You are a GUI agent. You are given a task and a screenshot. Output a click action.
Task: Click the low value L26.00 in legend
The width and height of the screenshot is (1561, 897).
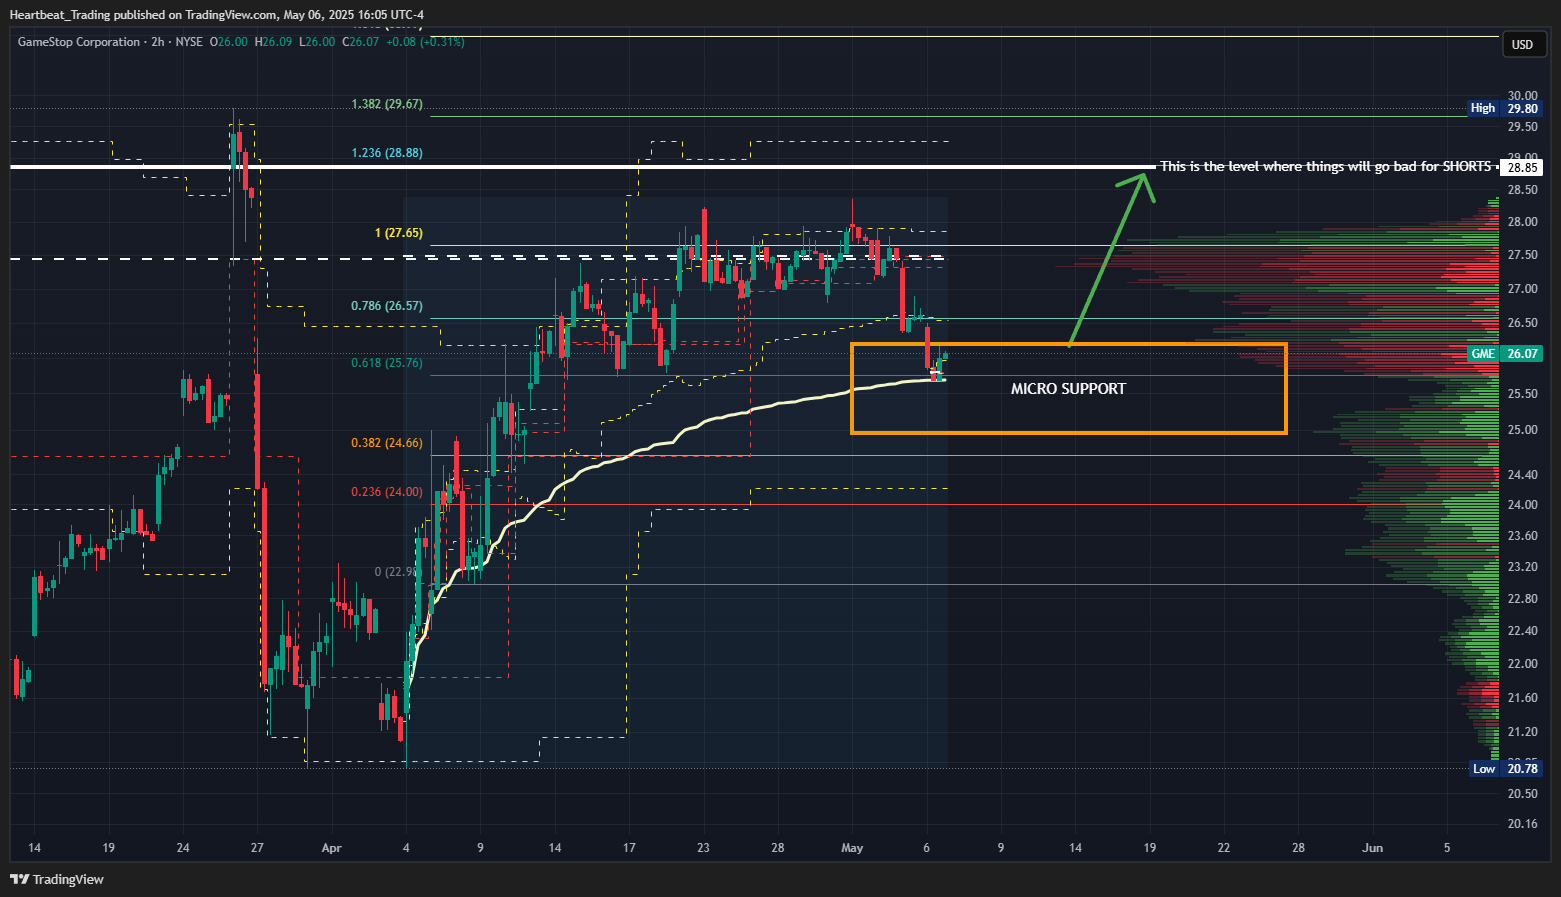pyautogui.click(x=317, y=42)
